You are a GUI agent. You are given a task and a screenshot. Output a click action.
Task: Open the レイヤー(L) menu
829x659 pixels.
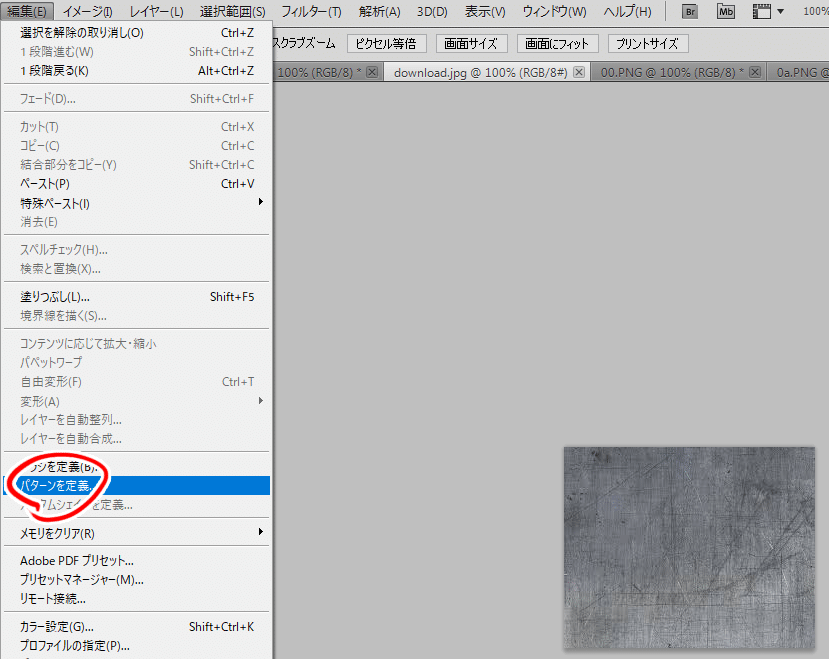pos(156,12)
